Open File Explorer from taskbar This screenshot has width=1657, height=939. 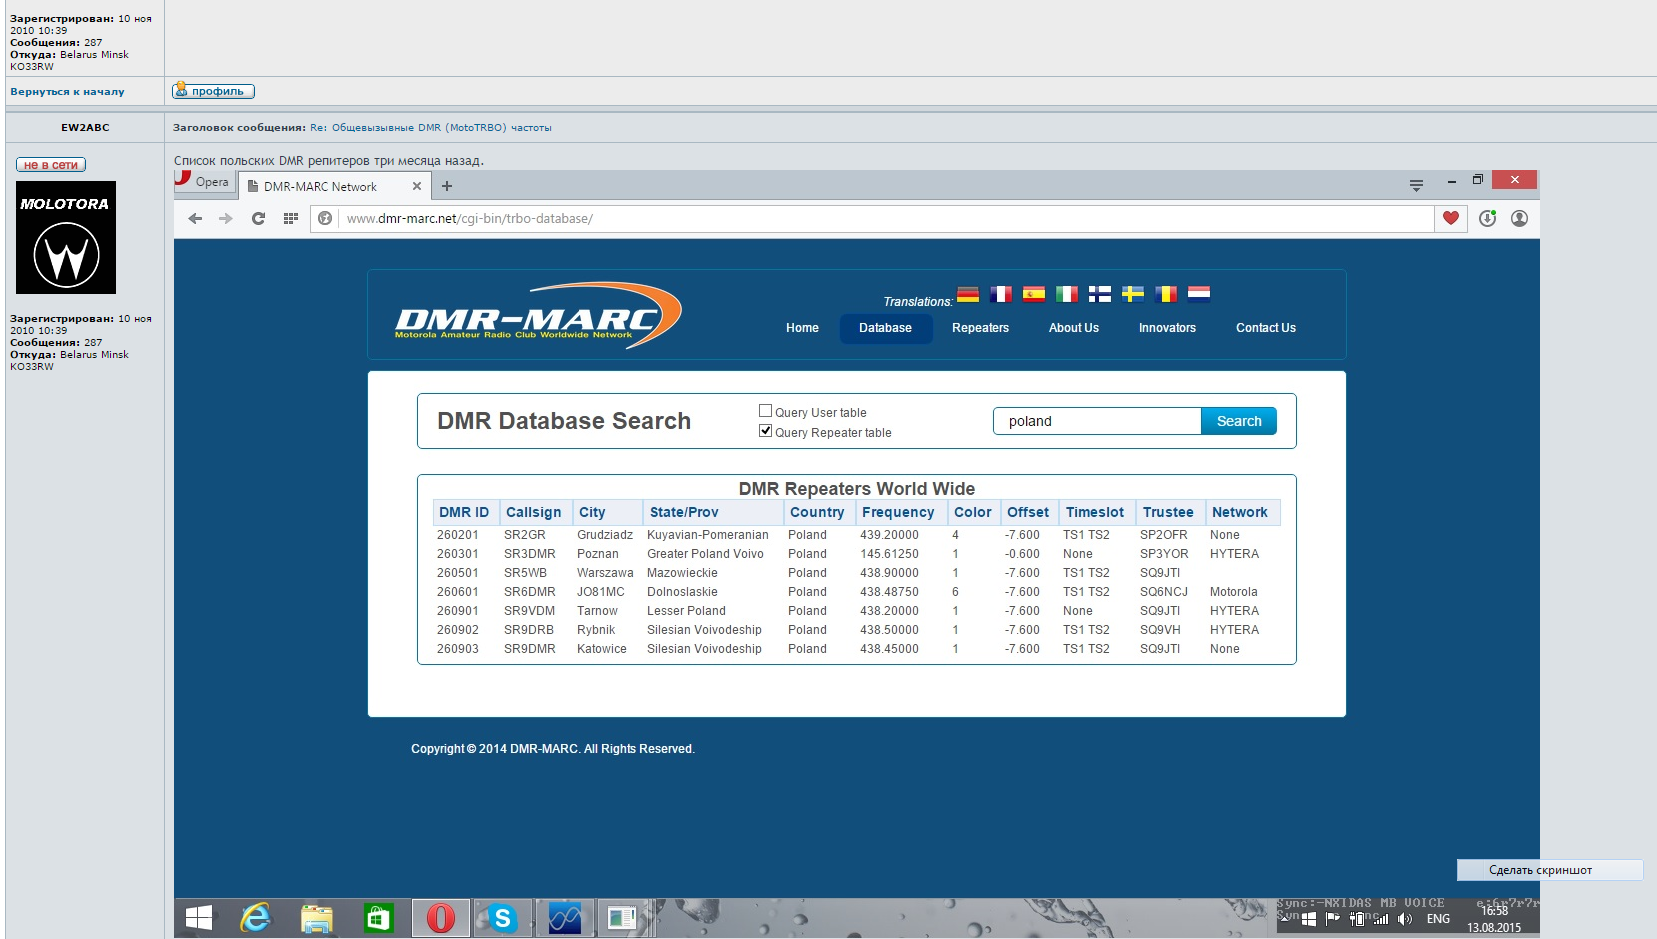[x=317, y=918]
